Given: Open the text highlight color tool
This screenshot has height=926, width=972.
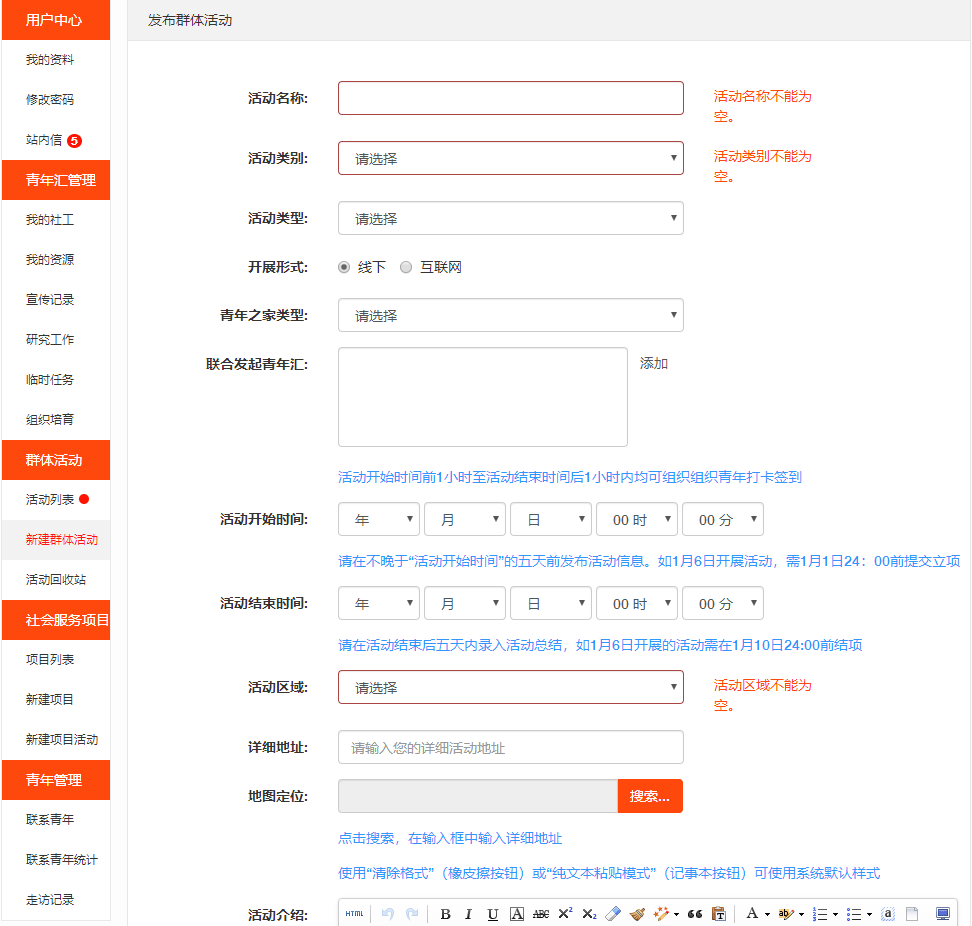Looking at the screenshot, I should 785,914.
